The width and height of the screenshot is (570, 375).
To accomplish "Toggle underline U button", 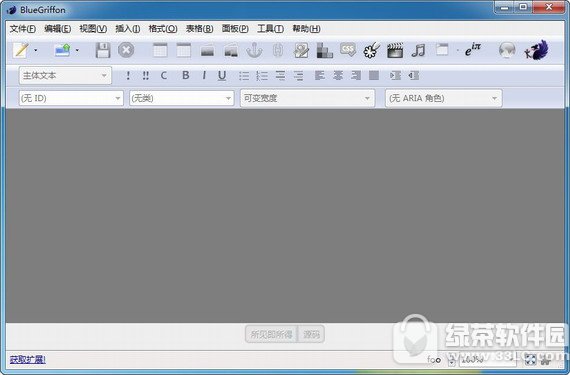I will pos(222,76).
